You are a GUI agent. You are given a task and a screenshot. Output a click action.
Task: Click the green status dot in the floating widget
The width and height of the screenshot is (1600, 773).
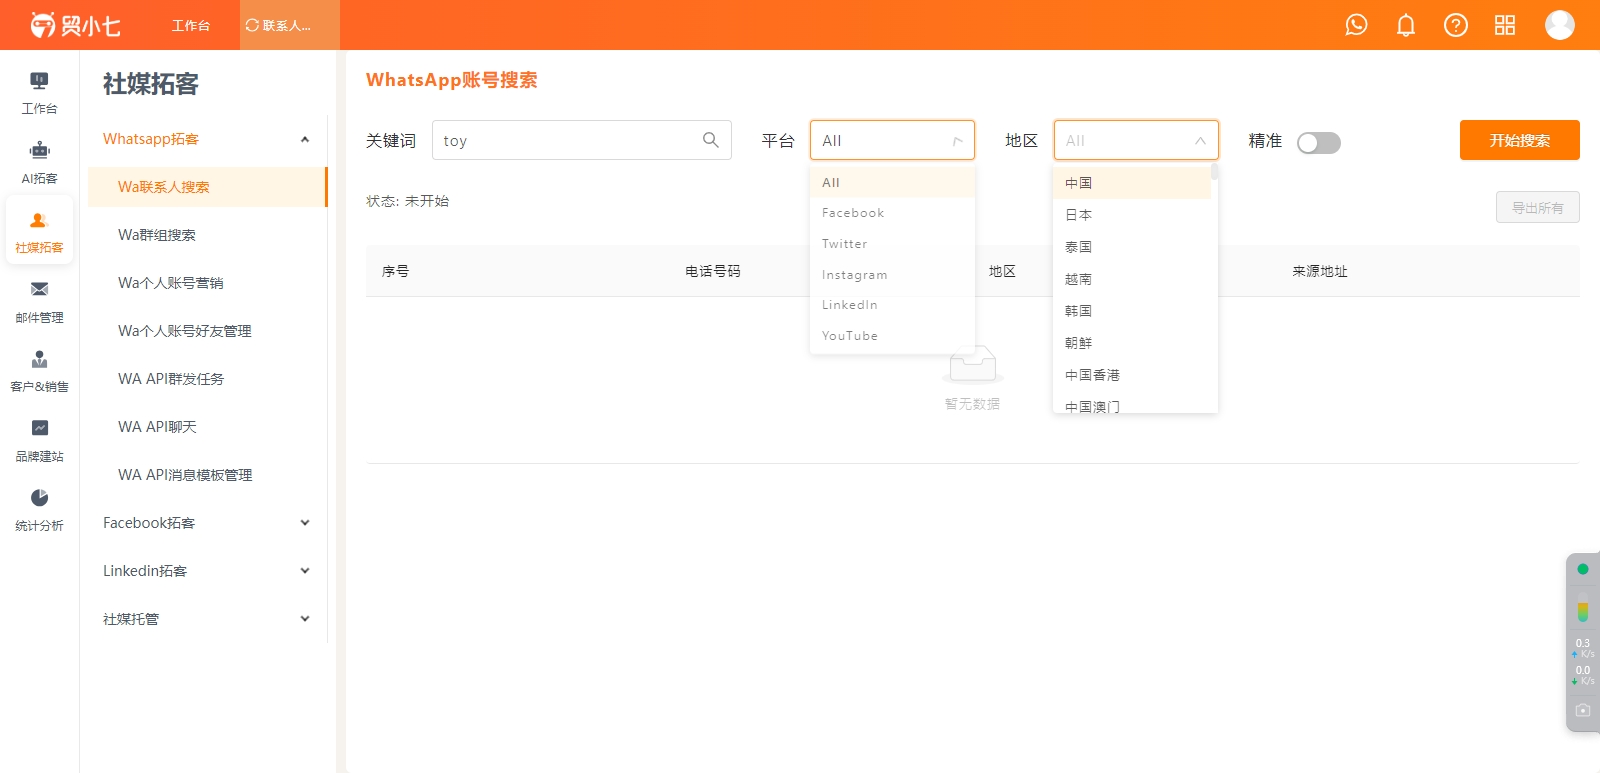(x=1583, y=569)
